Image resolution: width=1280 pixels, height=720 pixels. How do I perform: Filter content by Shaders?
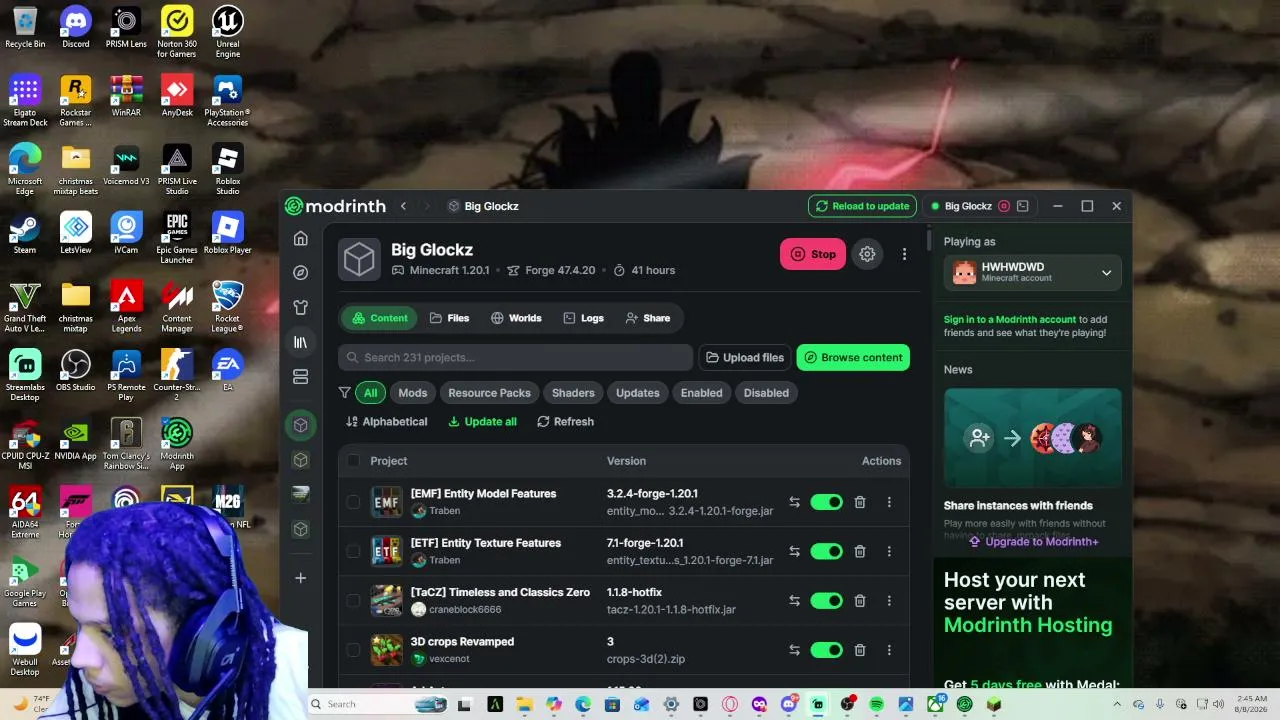(573, 393)
